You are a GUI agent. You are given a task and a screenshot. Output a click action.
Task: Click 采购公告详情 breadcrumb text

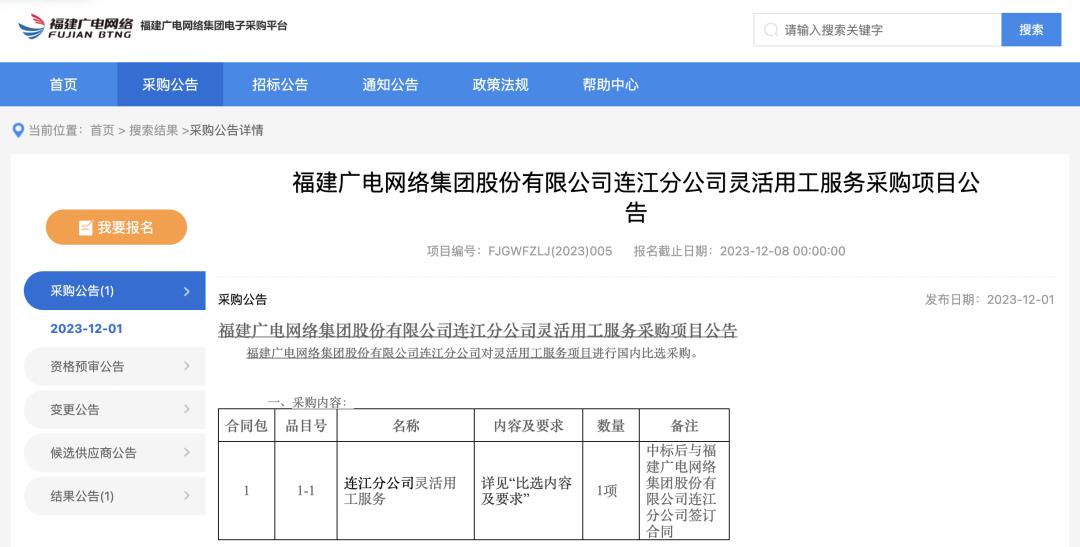227,130
